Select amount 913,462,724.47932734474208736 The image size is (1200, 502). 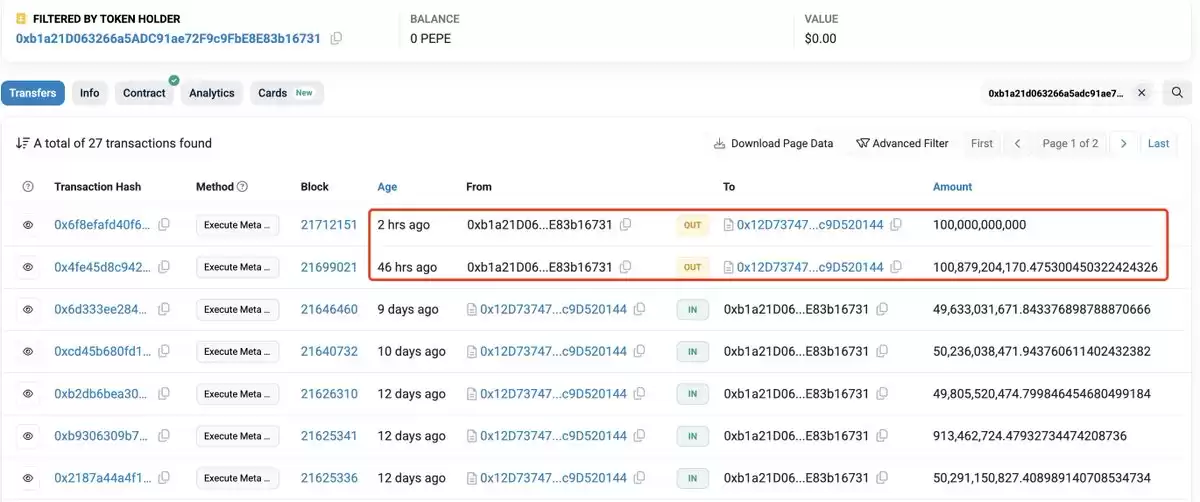[x=1030, y=436]
